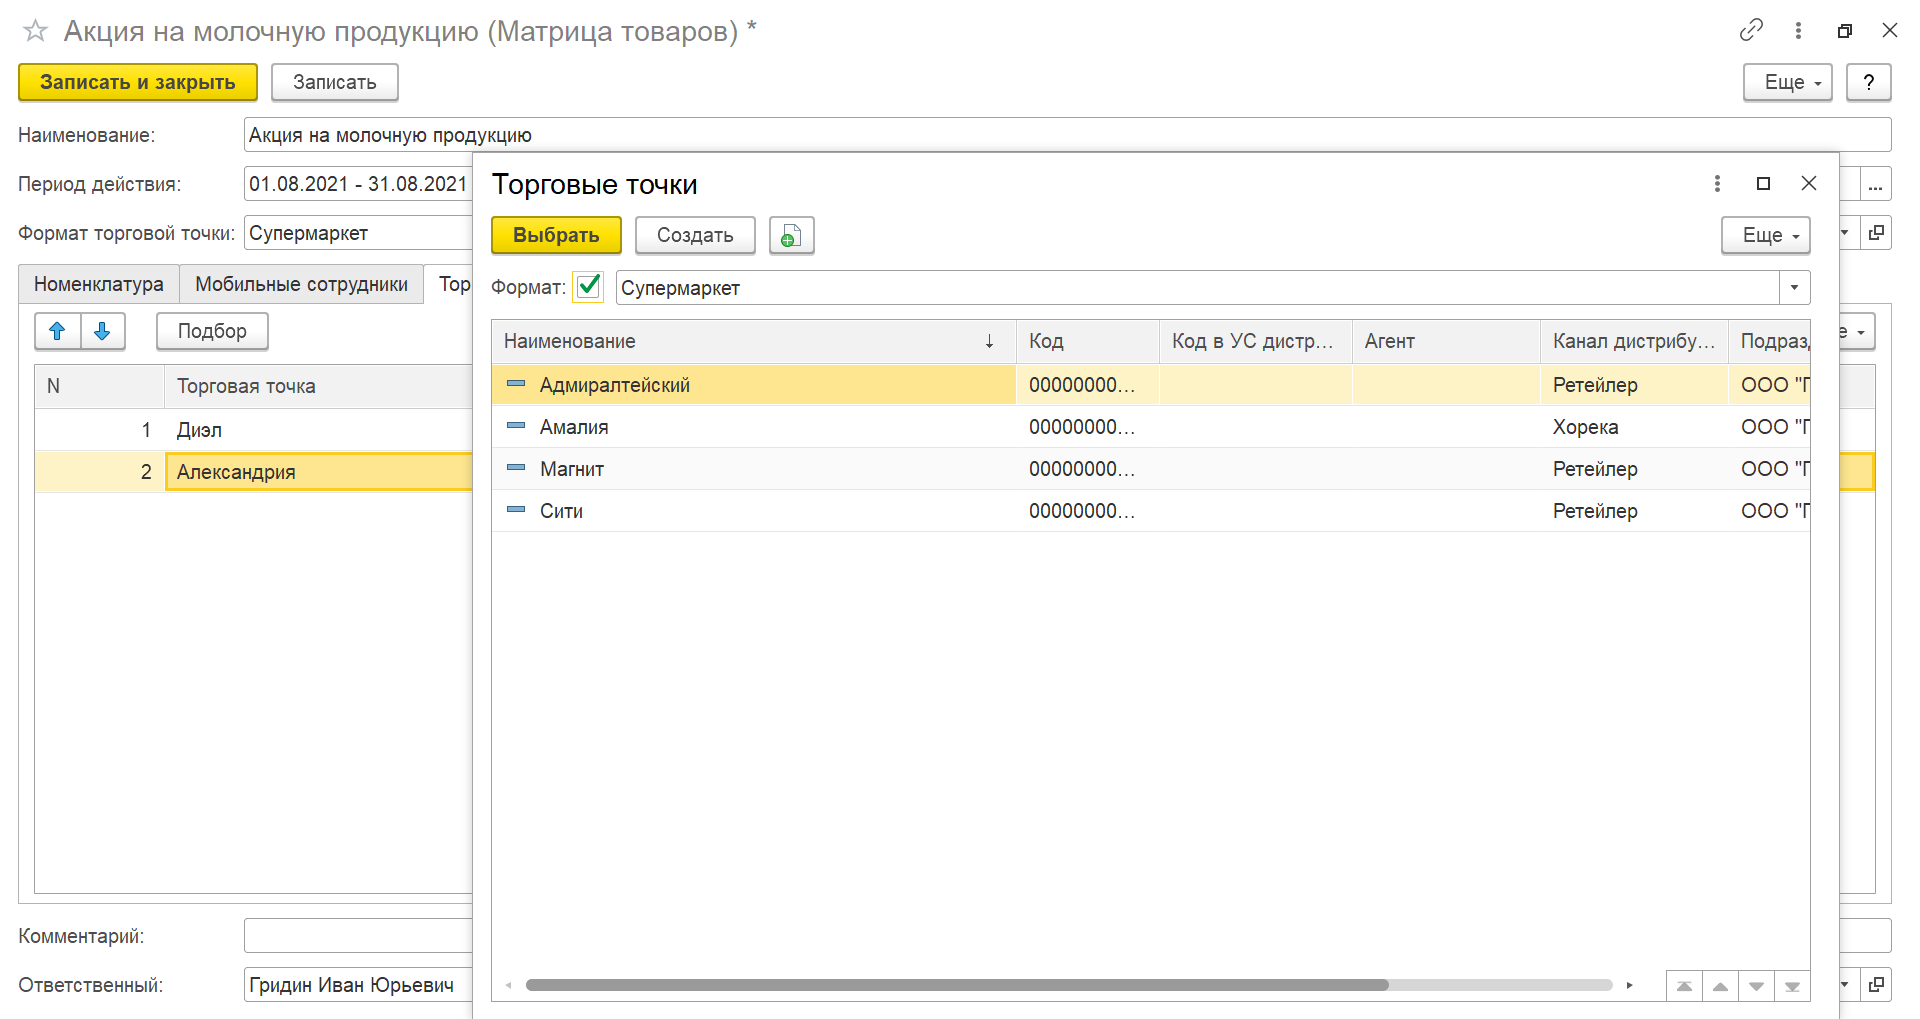Click the Записать button
1920x1019 pixels.
pos(334,82)
